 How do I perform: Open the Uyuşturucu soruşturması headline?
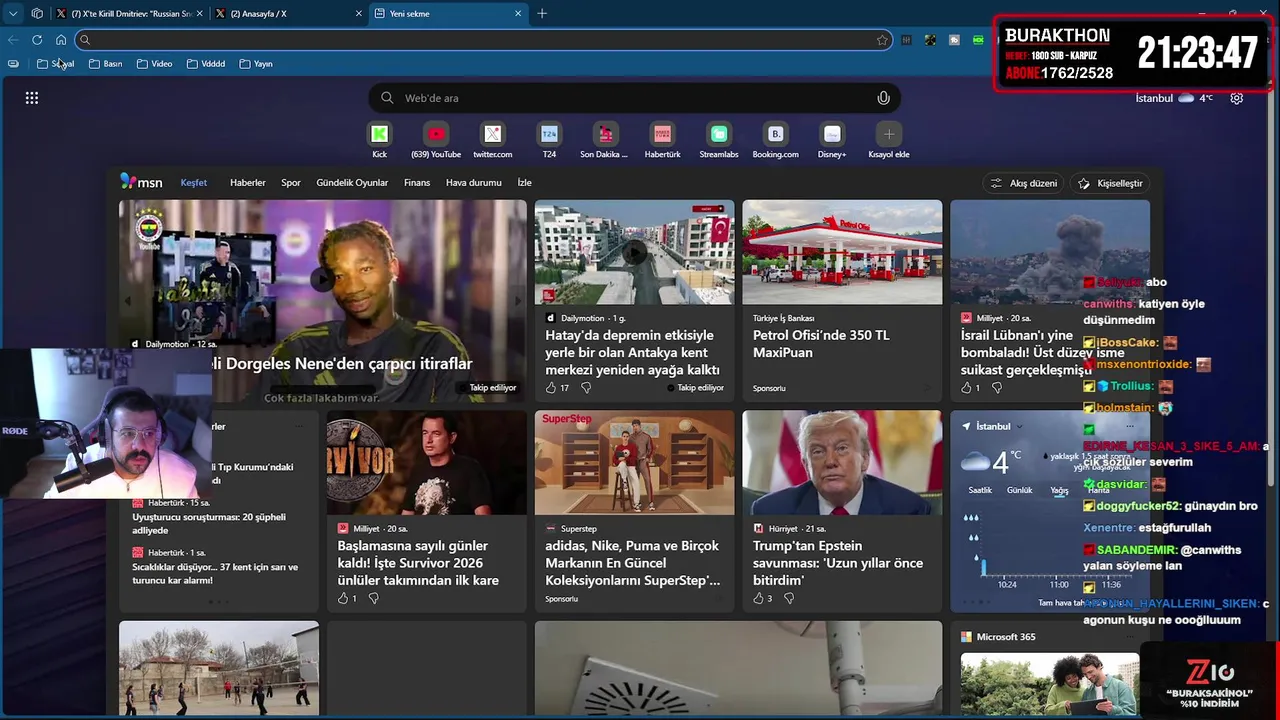pyautogui.click(x=209, y=523)
